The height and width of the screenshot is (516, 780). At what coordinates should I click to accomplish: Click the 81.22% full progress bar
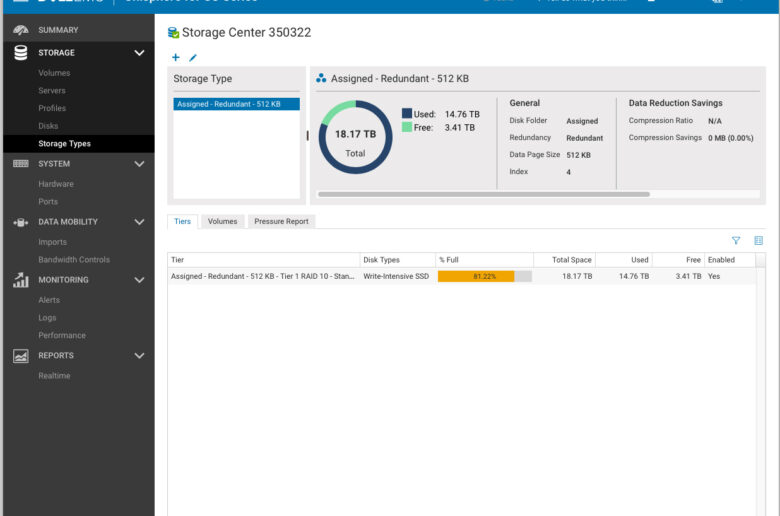tap(485, 276)
